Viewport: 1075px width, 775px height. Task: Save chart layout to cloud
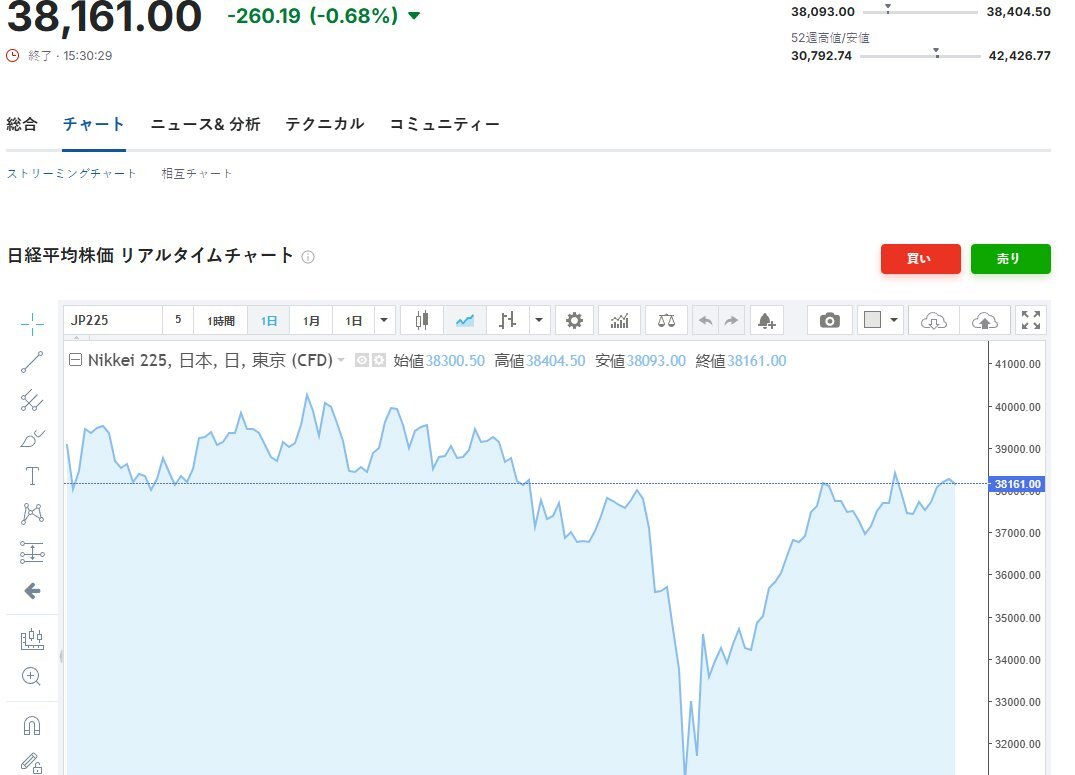(985, 320)
